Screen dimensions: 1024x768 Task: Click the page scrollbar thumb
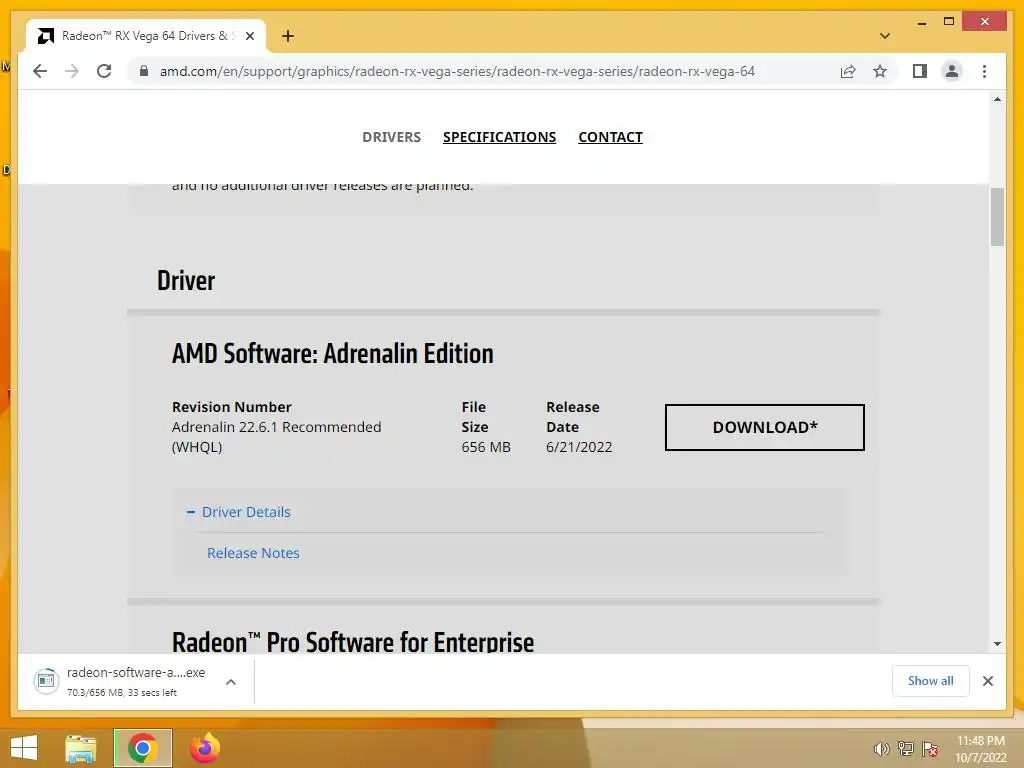(997, 217)
